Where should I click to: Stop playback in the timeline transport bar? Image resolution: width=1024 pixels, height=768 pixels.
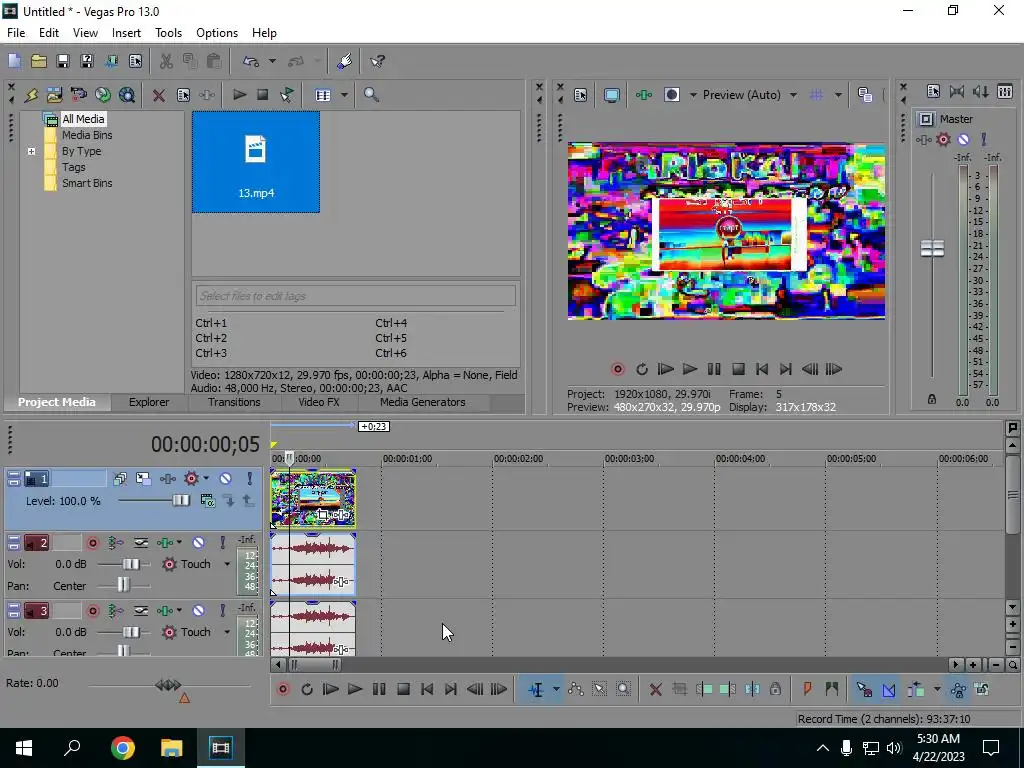click(404, 690)
